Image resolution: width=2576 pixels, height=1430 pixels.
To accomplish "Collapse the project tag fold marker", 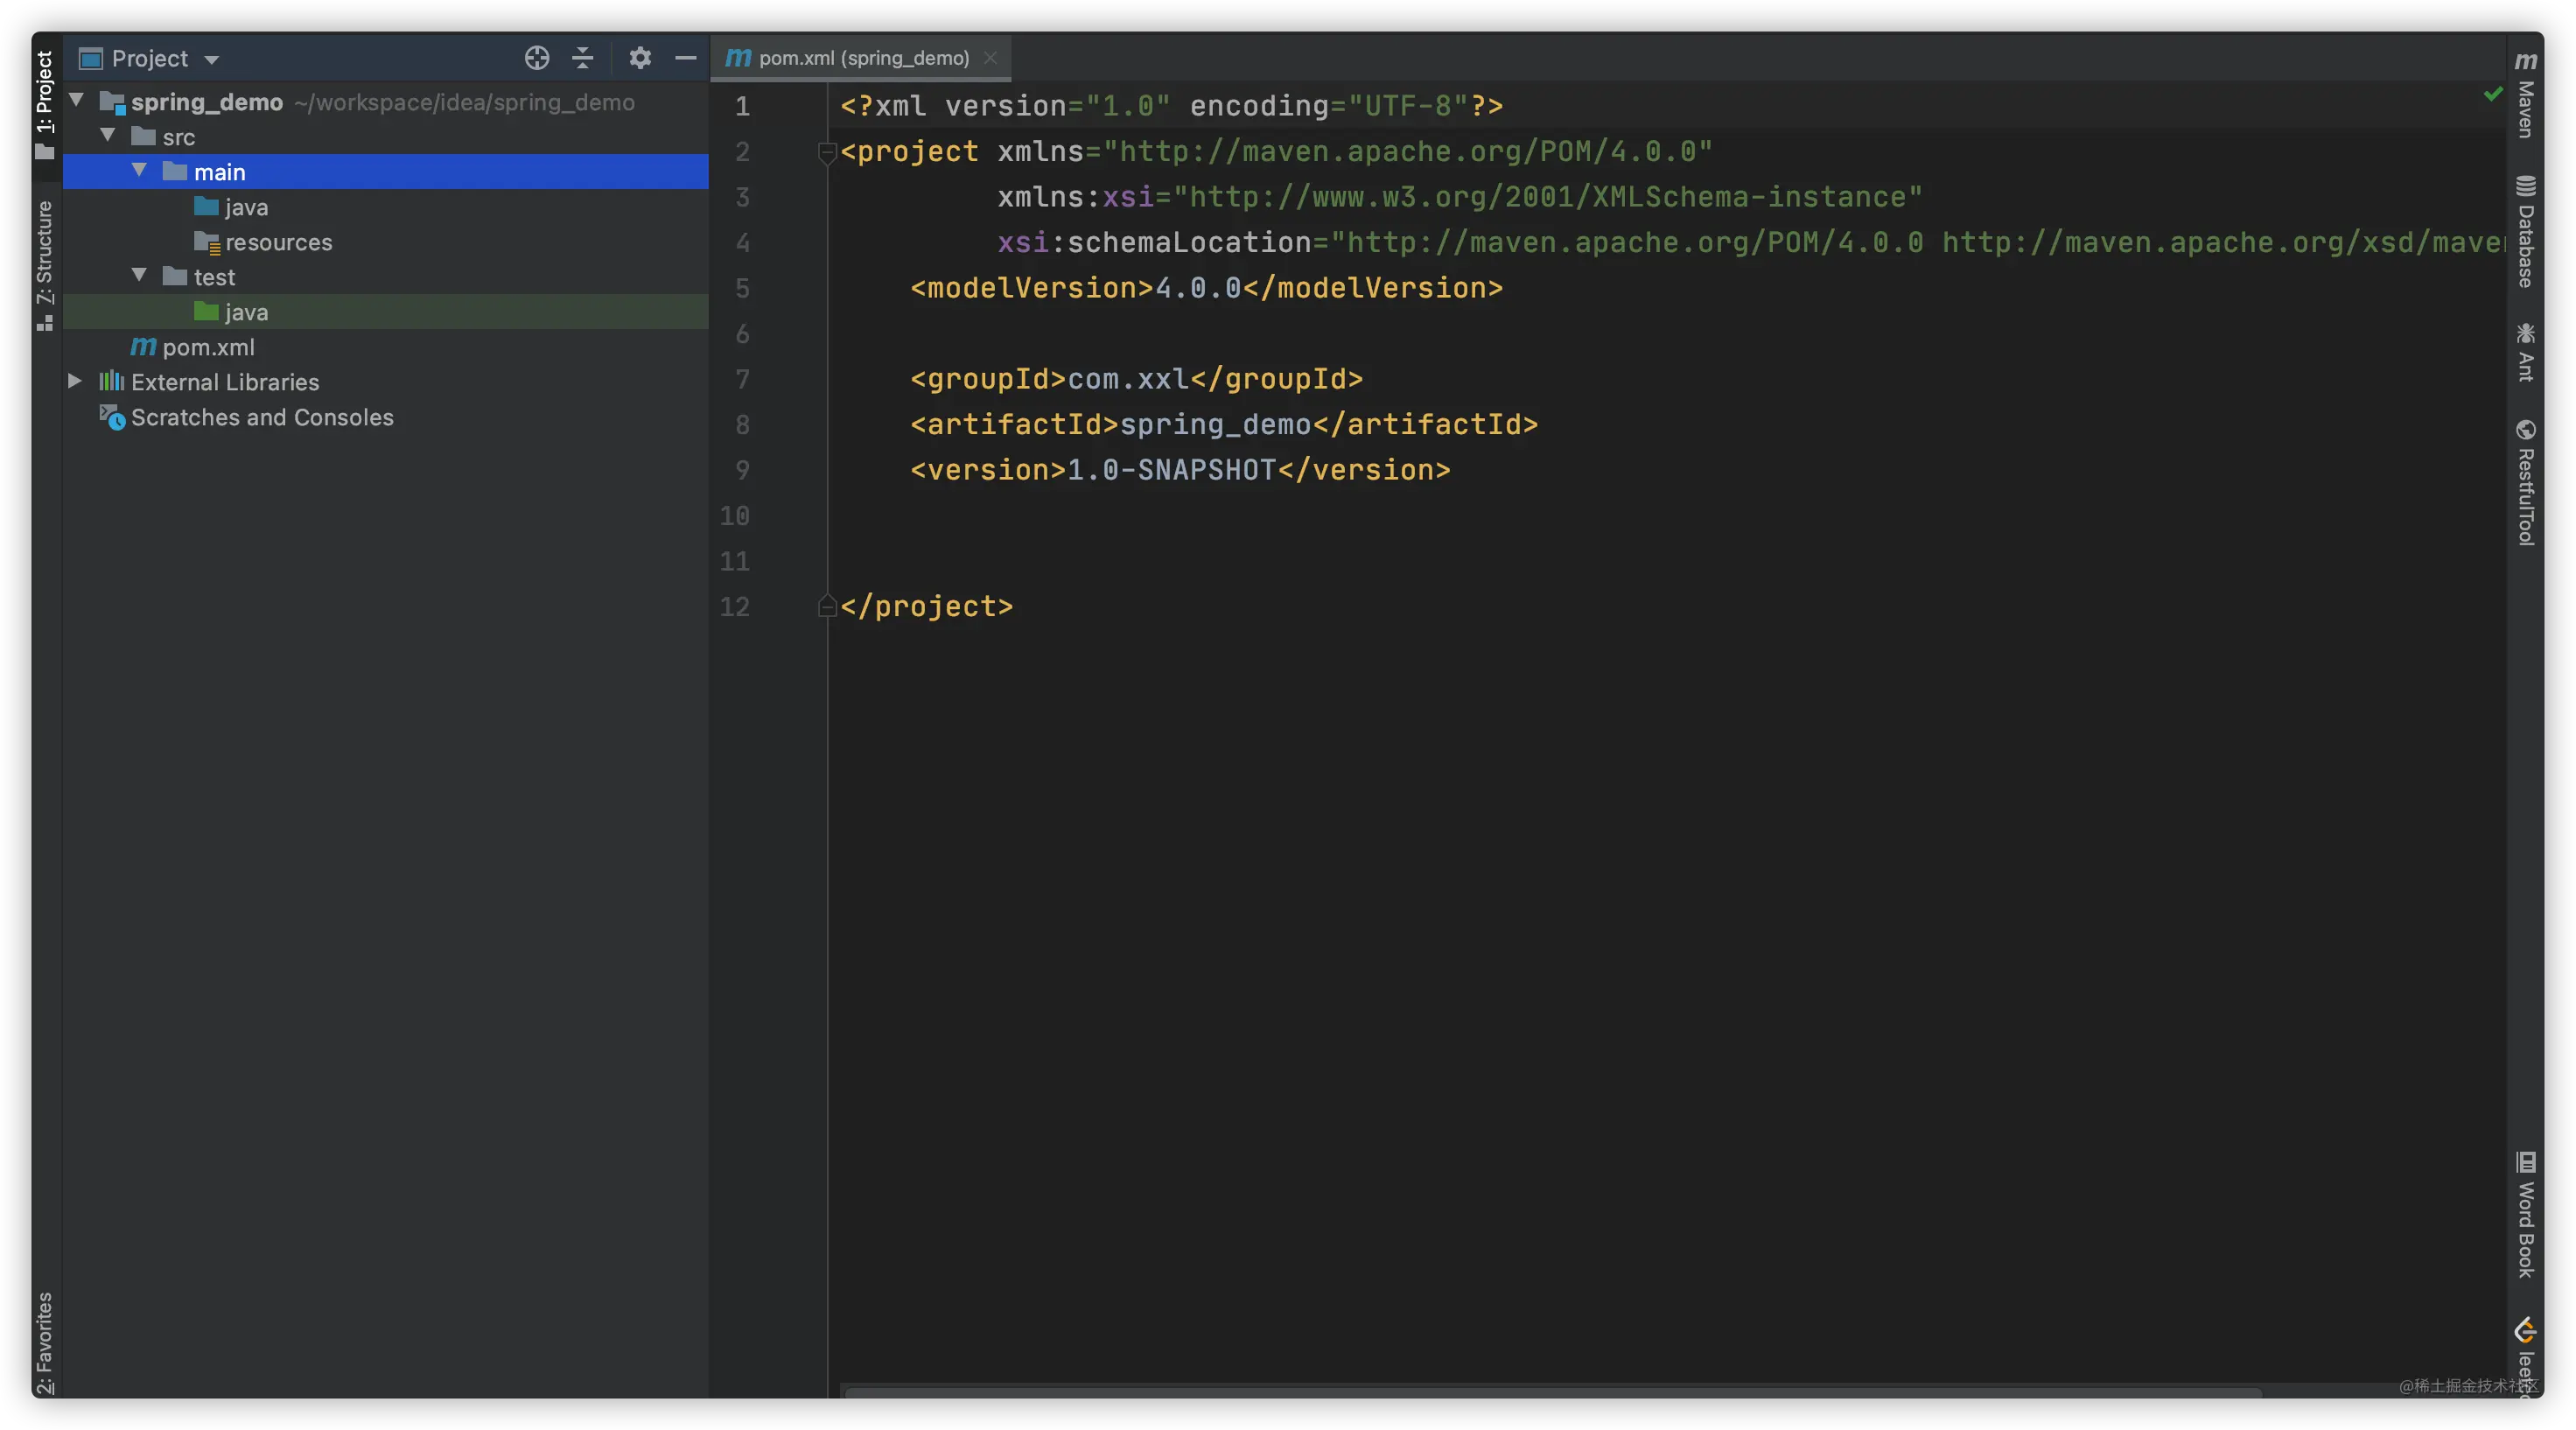I will coord(826,152).
